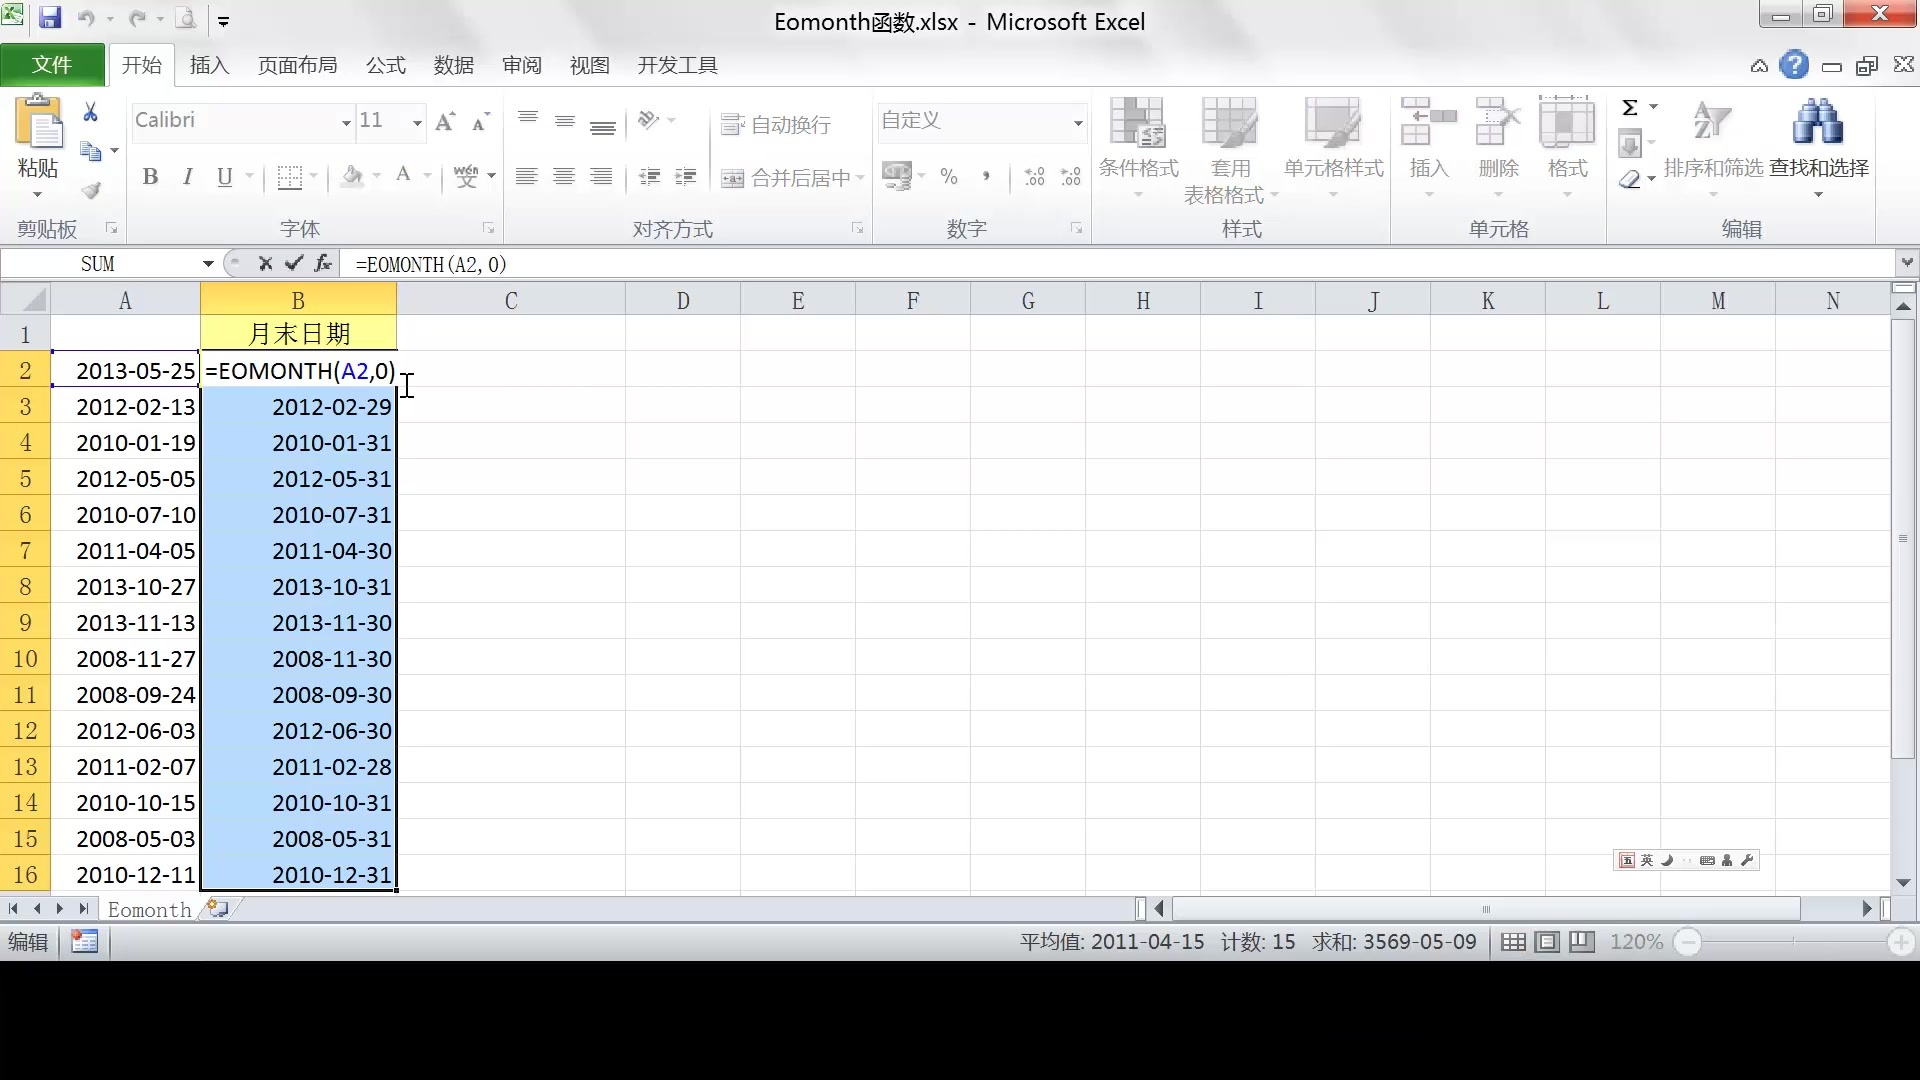The width and height of the screenshot is (1920, 1080).
Task: Click the increase decimal icon
Action: [1034, 177]
